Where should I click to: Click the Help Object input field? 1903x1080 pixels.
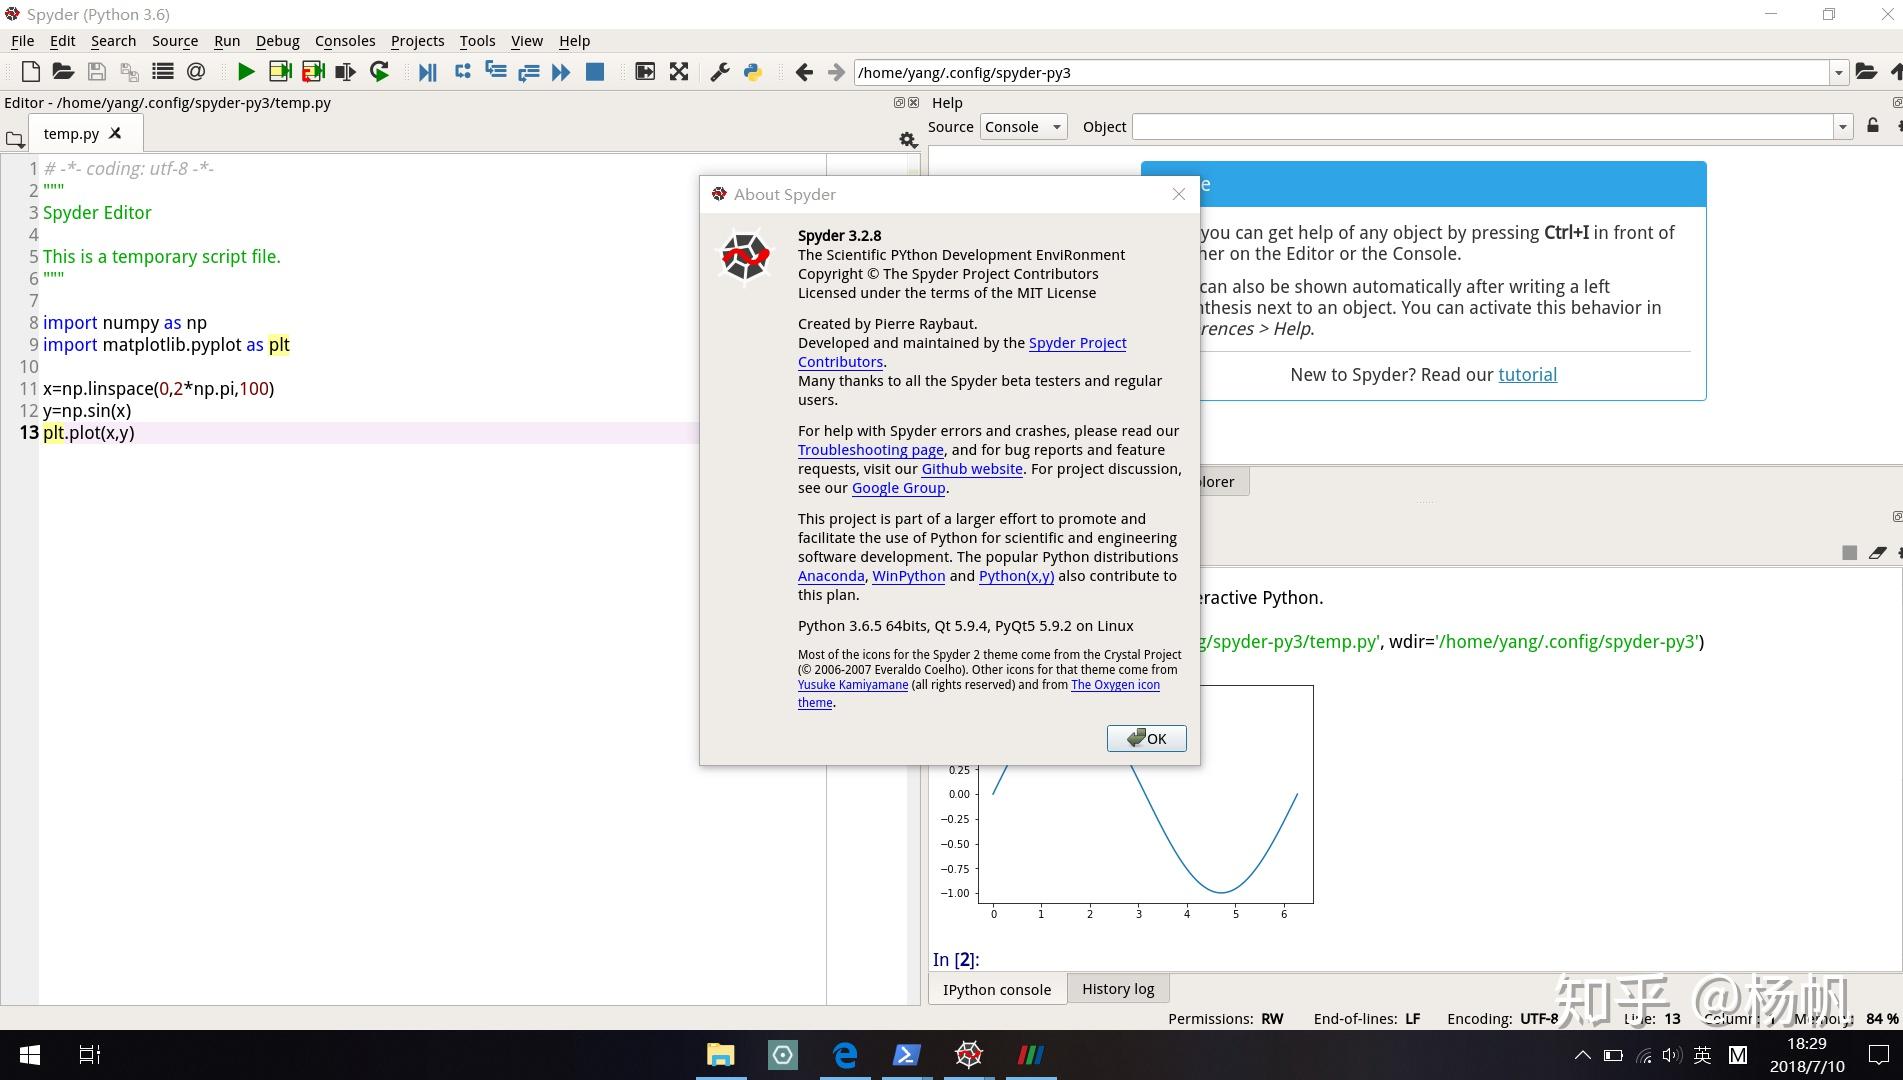click(x=1483, y=127)
